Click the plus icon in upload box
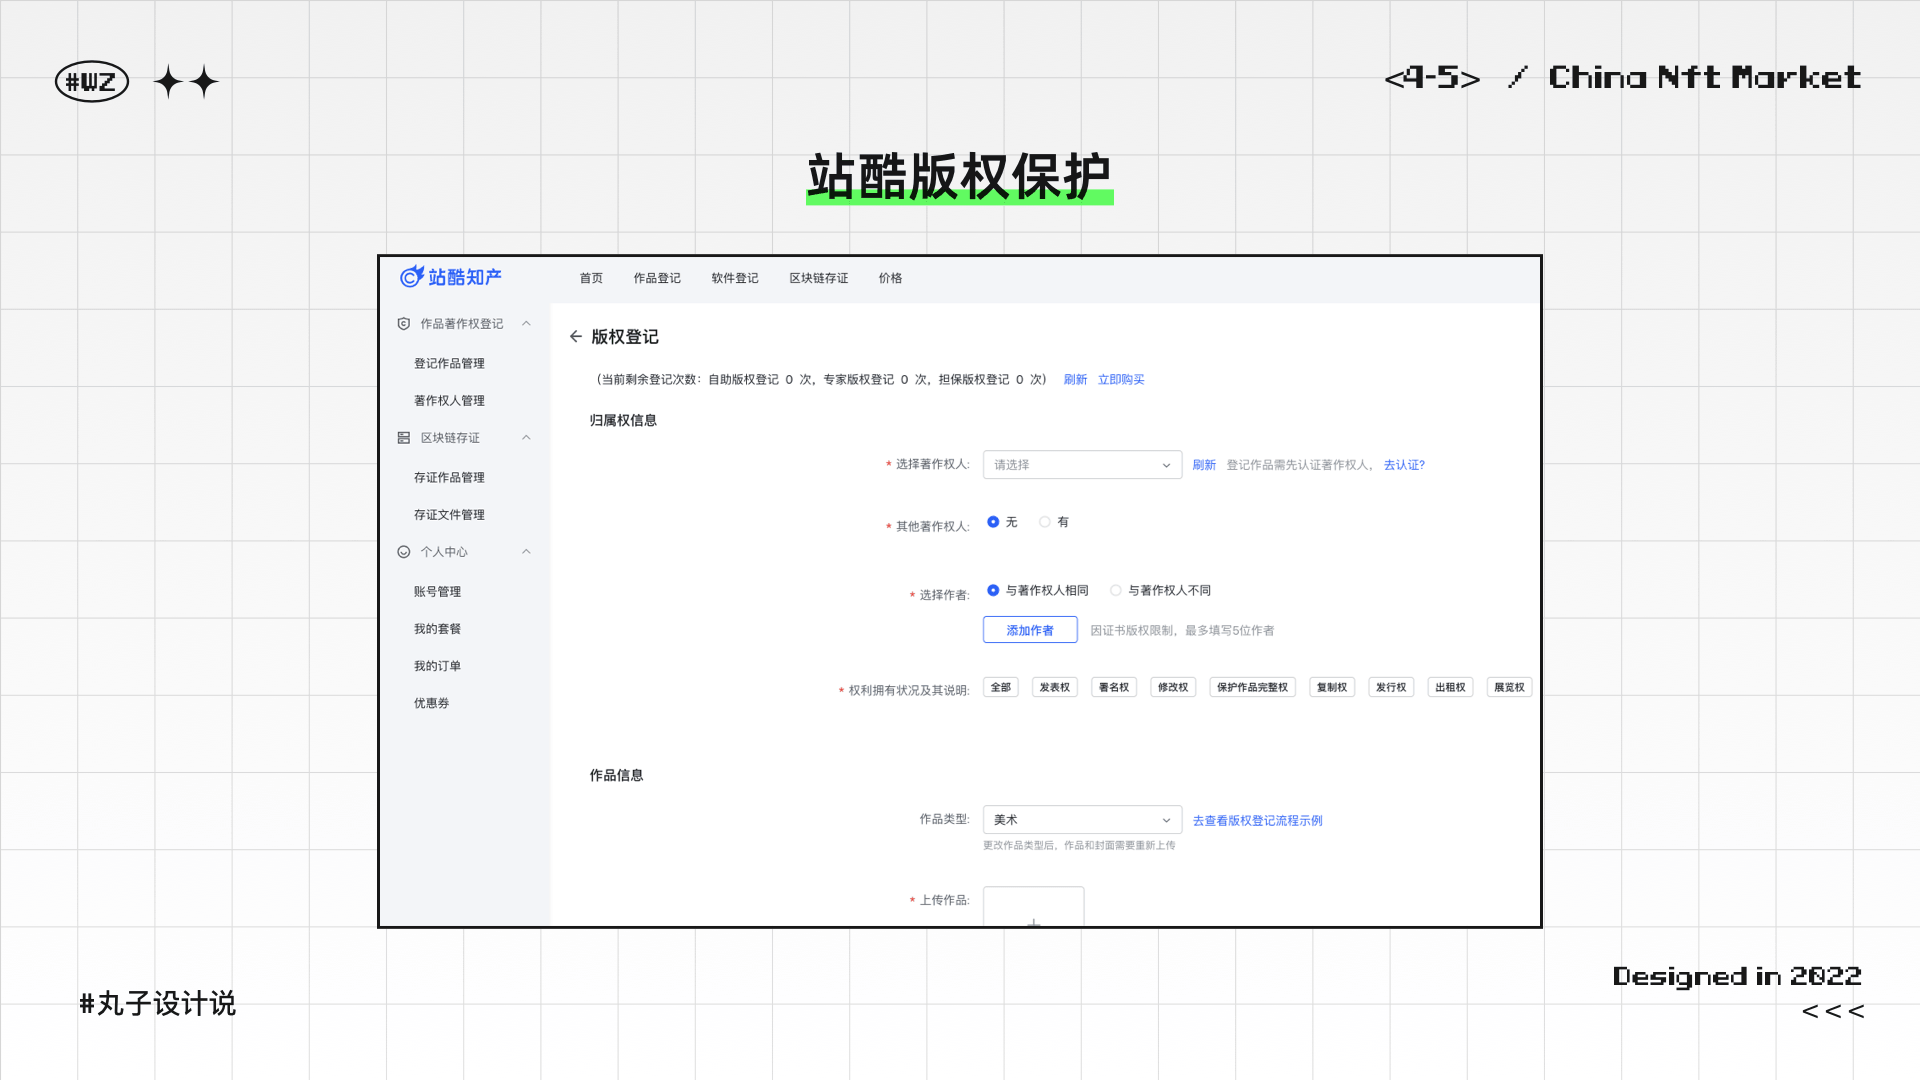The width and height of the screenshot is (1920, 1080). pos(1033,920)
